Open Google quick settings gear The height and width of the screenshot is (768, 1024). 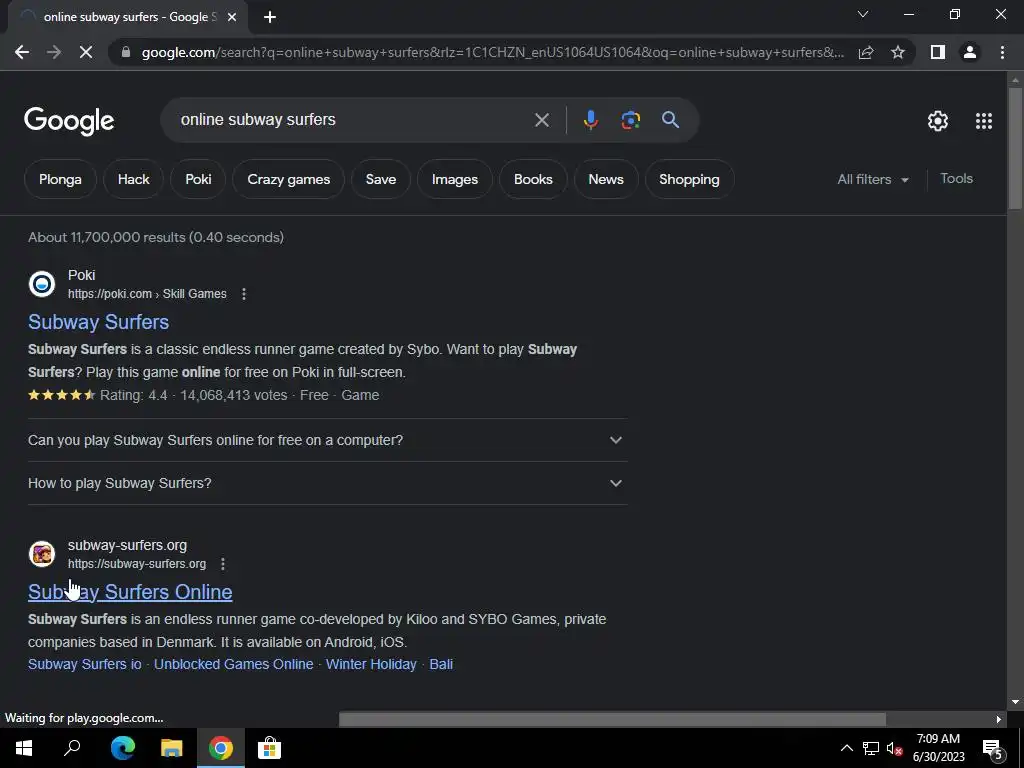[x=938, y=121]
